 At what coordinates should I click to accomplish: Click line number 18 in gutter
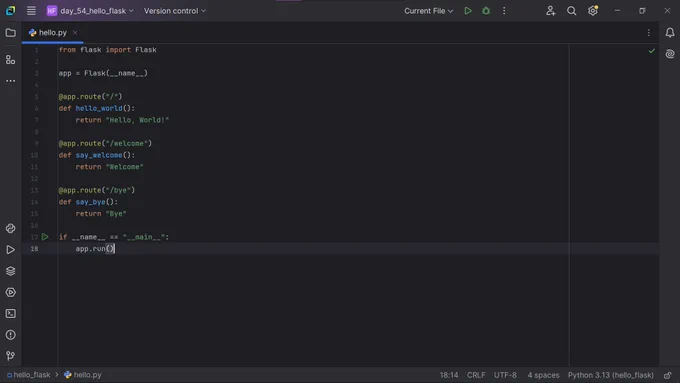coord(34,249)
